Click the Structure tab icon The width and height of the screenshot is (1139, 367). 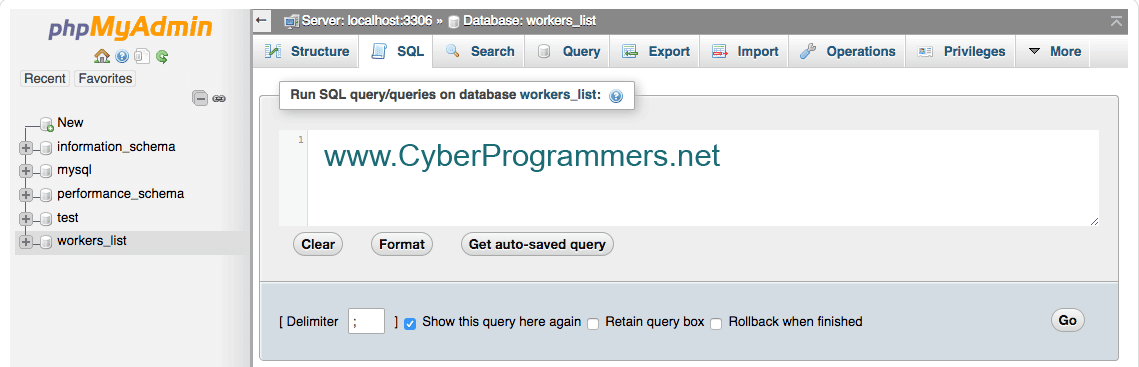273,52
